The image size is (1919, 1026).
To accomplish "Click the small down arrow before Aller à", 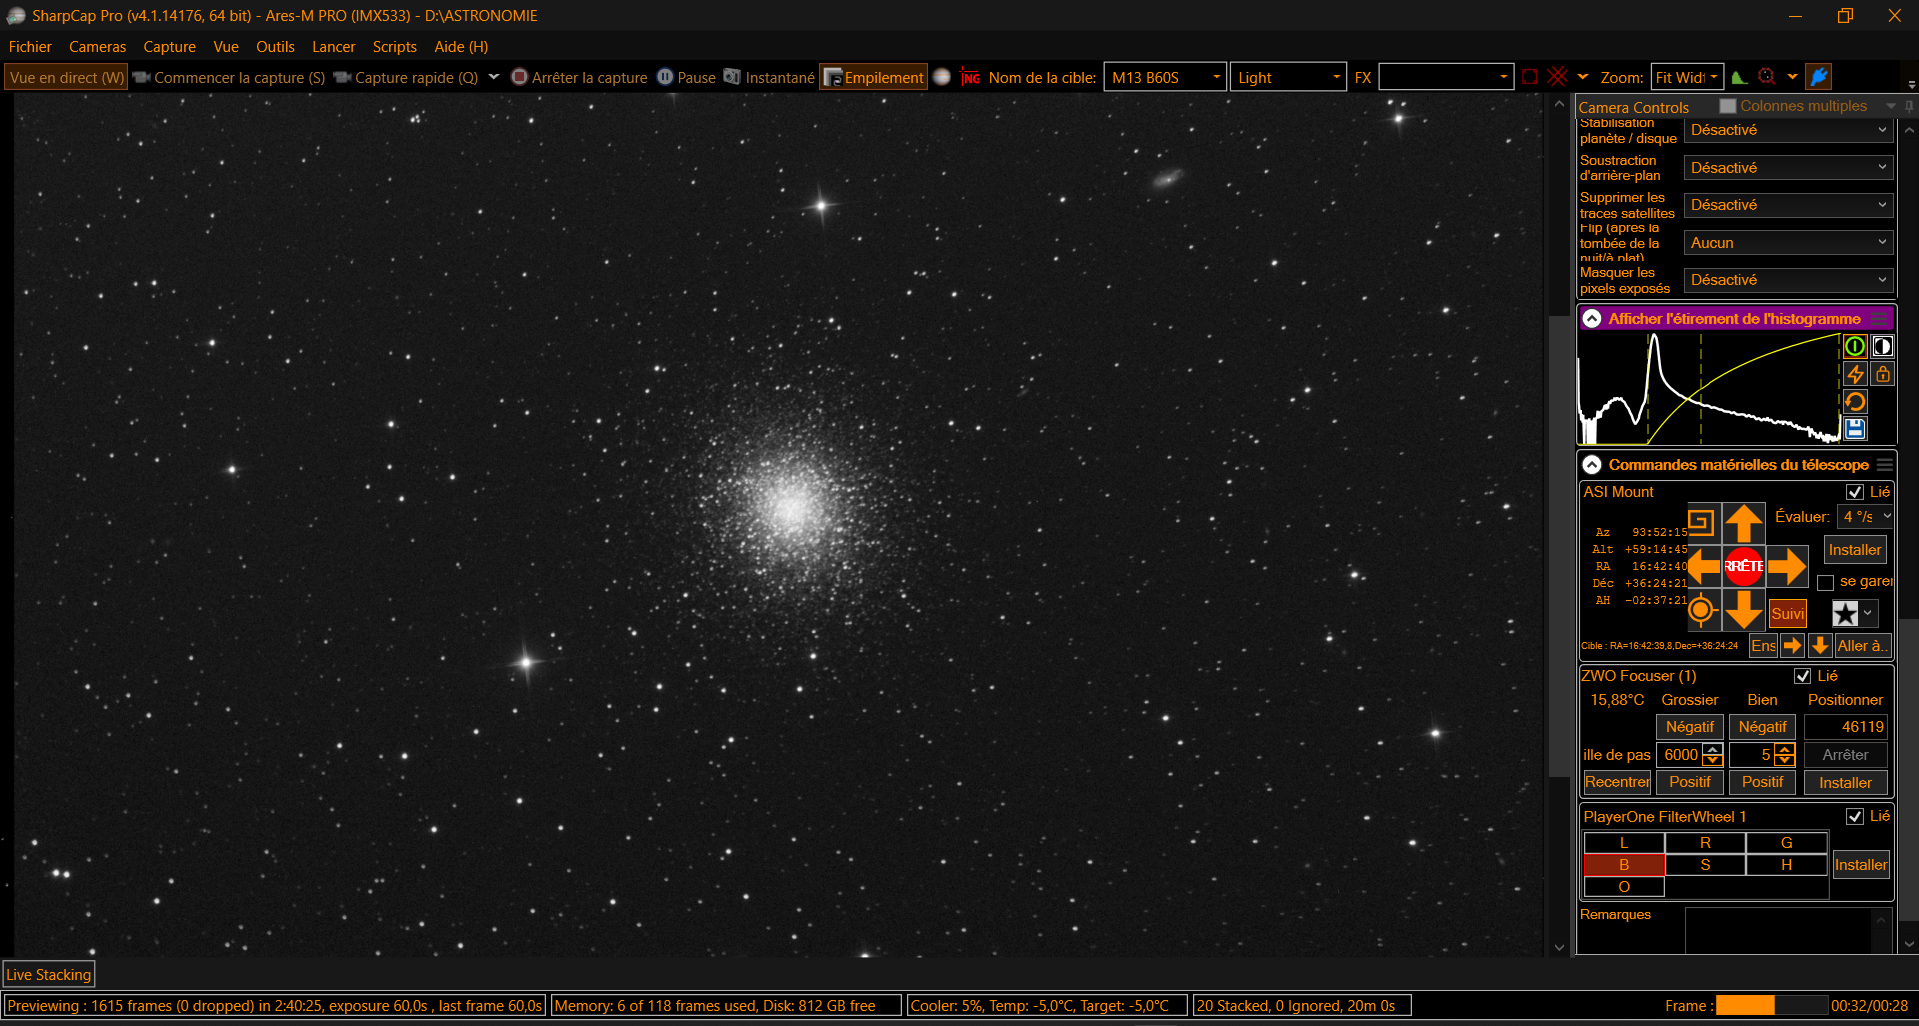I will (1820, 646).
